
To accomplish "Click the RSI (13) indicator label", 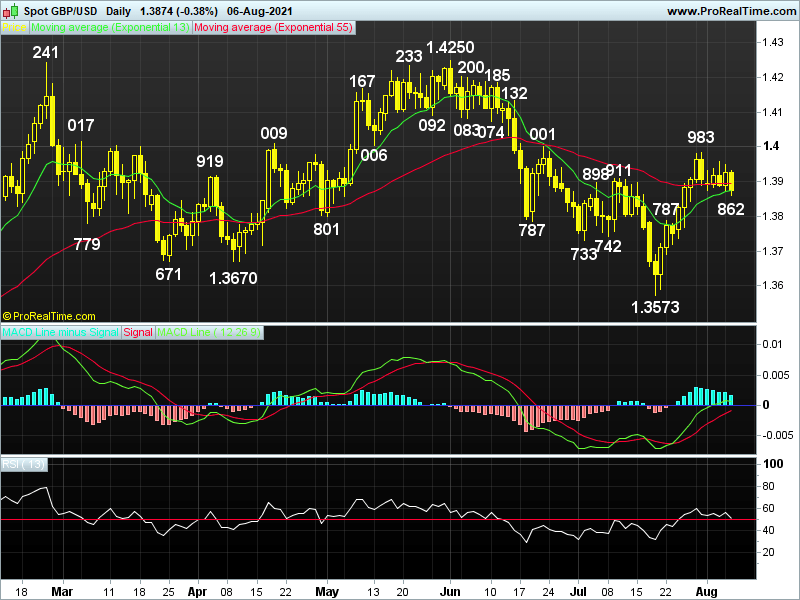I will tap(23, 464).
